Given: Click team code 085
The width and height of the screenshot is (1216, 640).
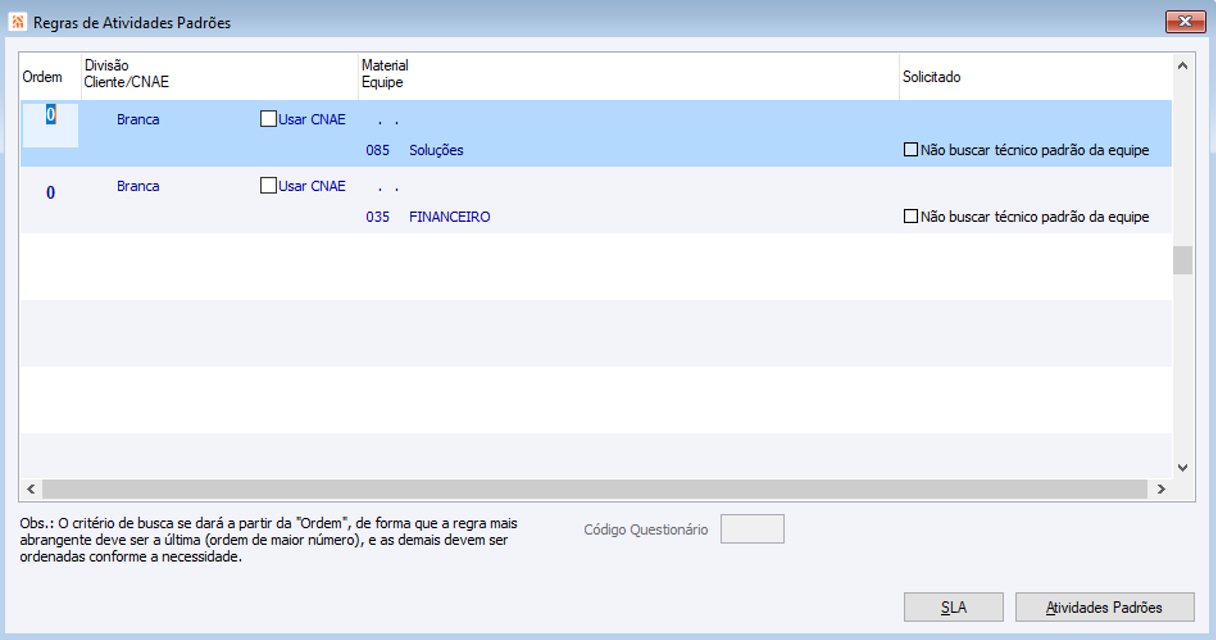Looking at the screenshot, I should (378, 150).
